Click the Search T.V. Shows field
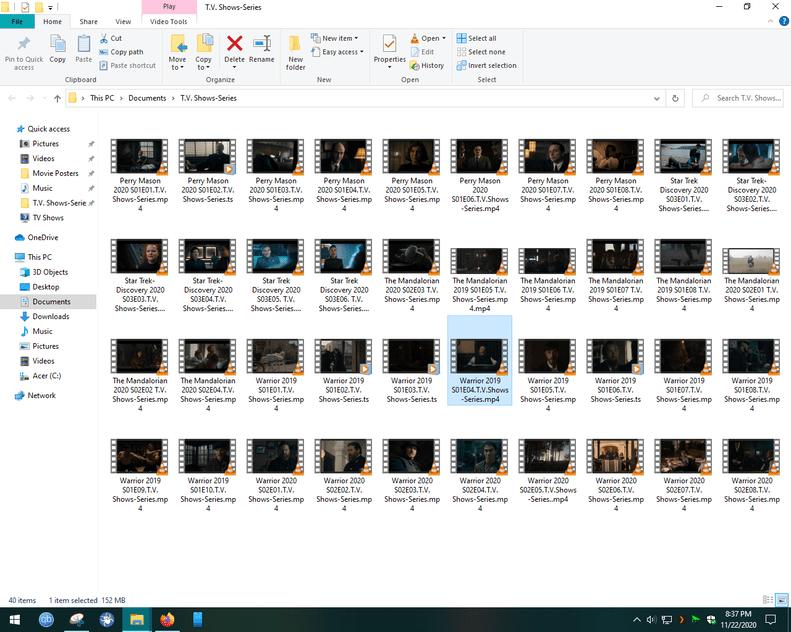791x632 pixels. (740, 98)
